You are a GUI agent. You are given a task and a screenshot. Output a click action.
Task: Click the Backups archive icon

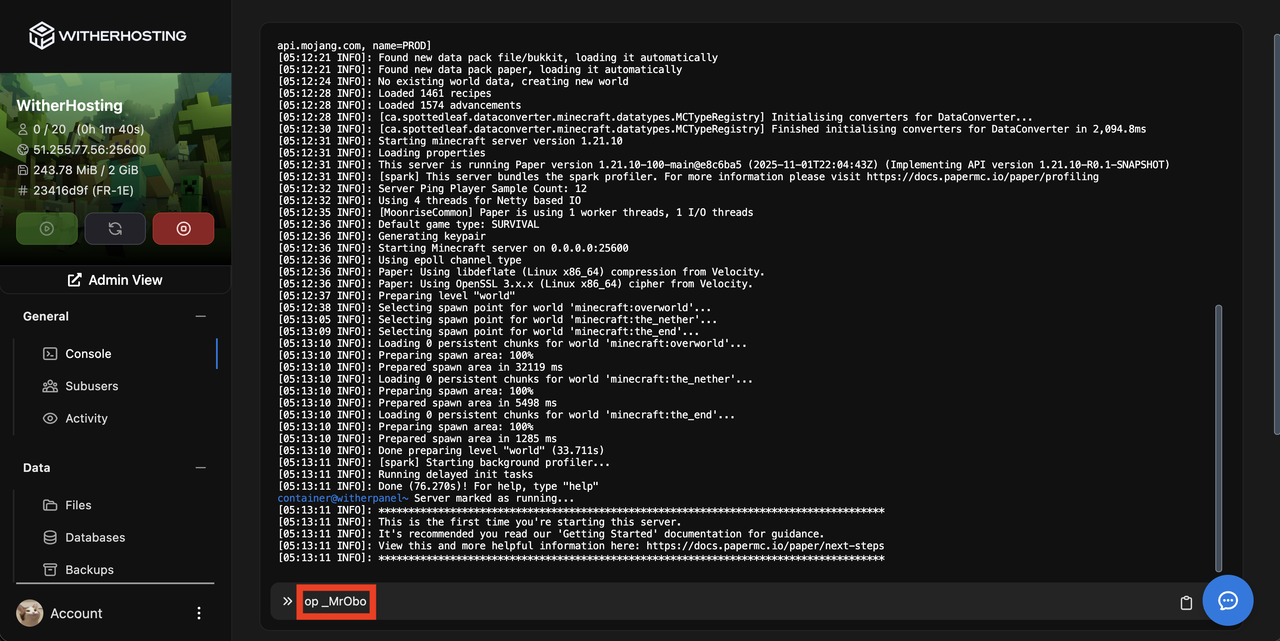tap(50, 569)
